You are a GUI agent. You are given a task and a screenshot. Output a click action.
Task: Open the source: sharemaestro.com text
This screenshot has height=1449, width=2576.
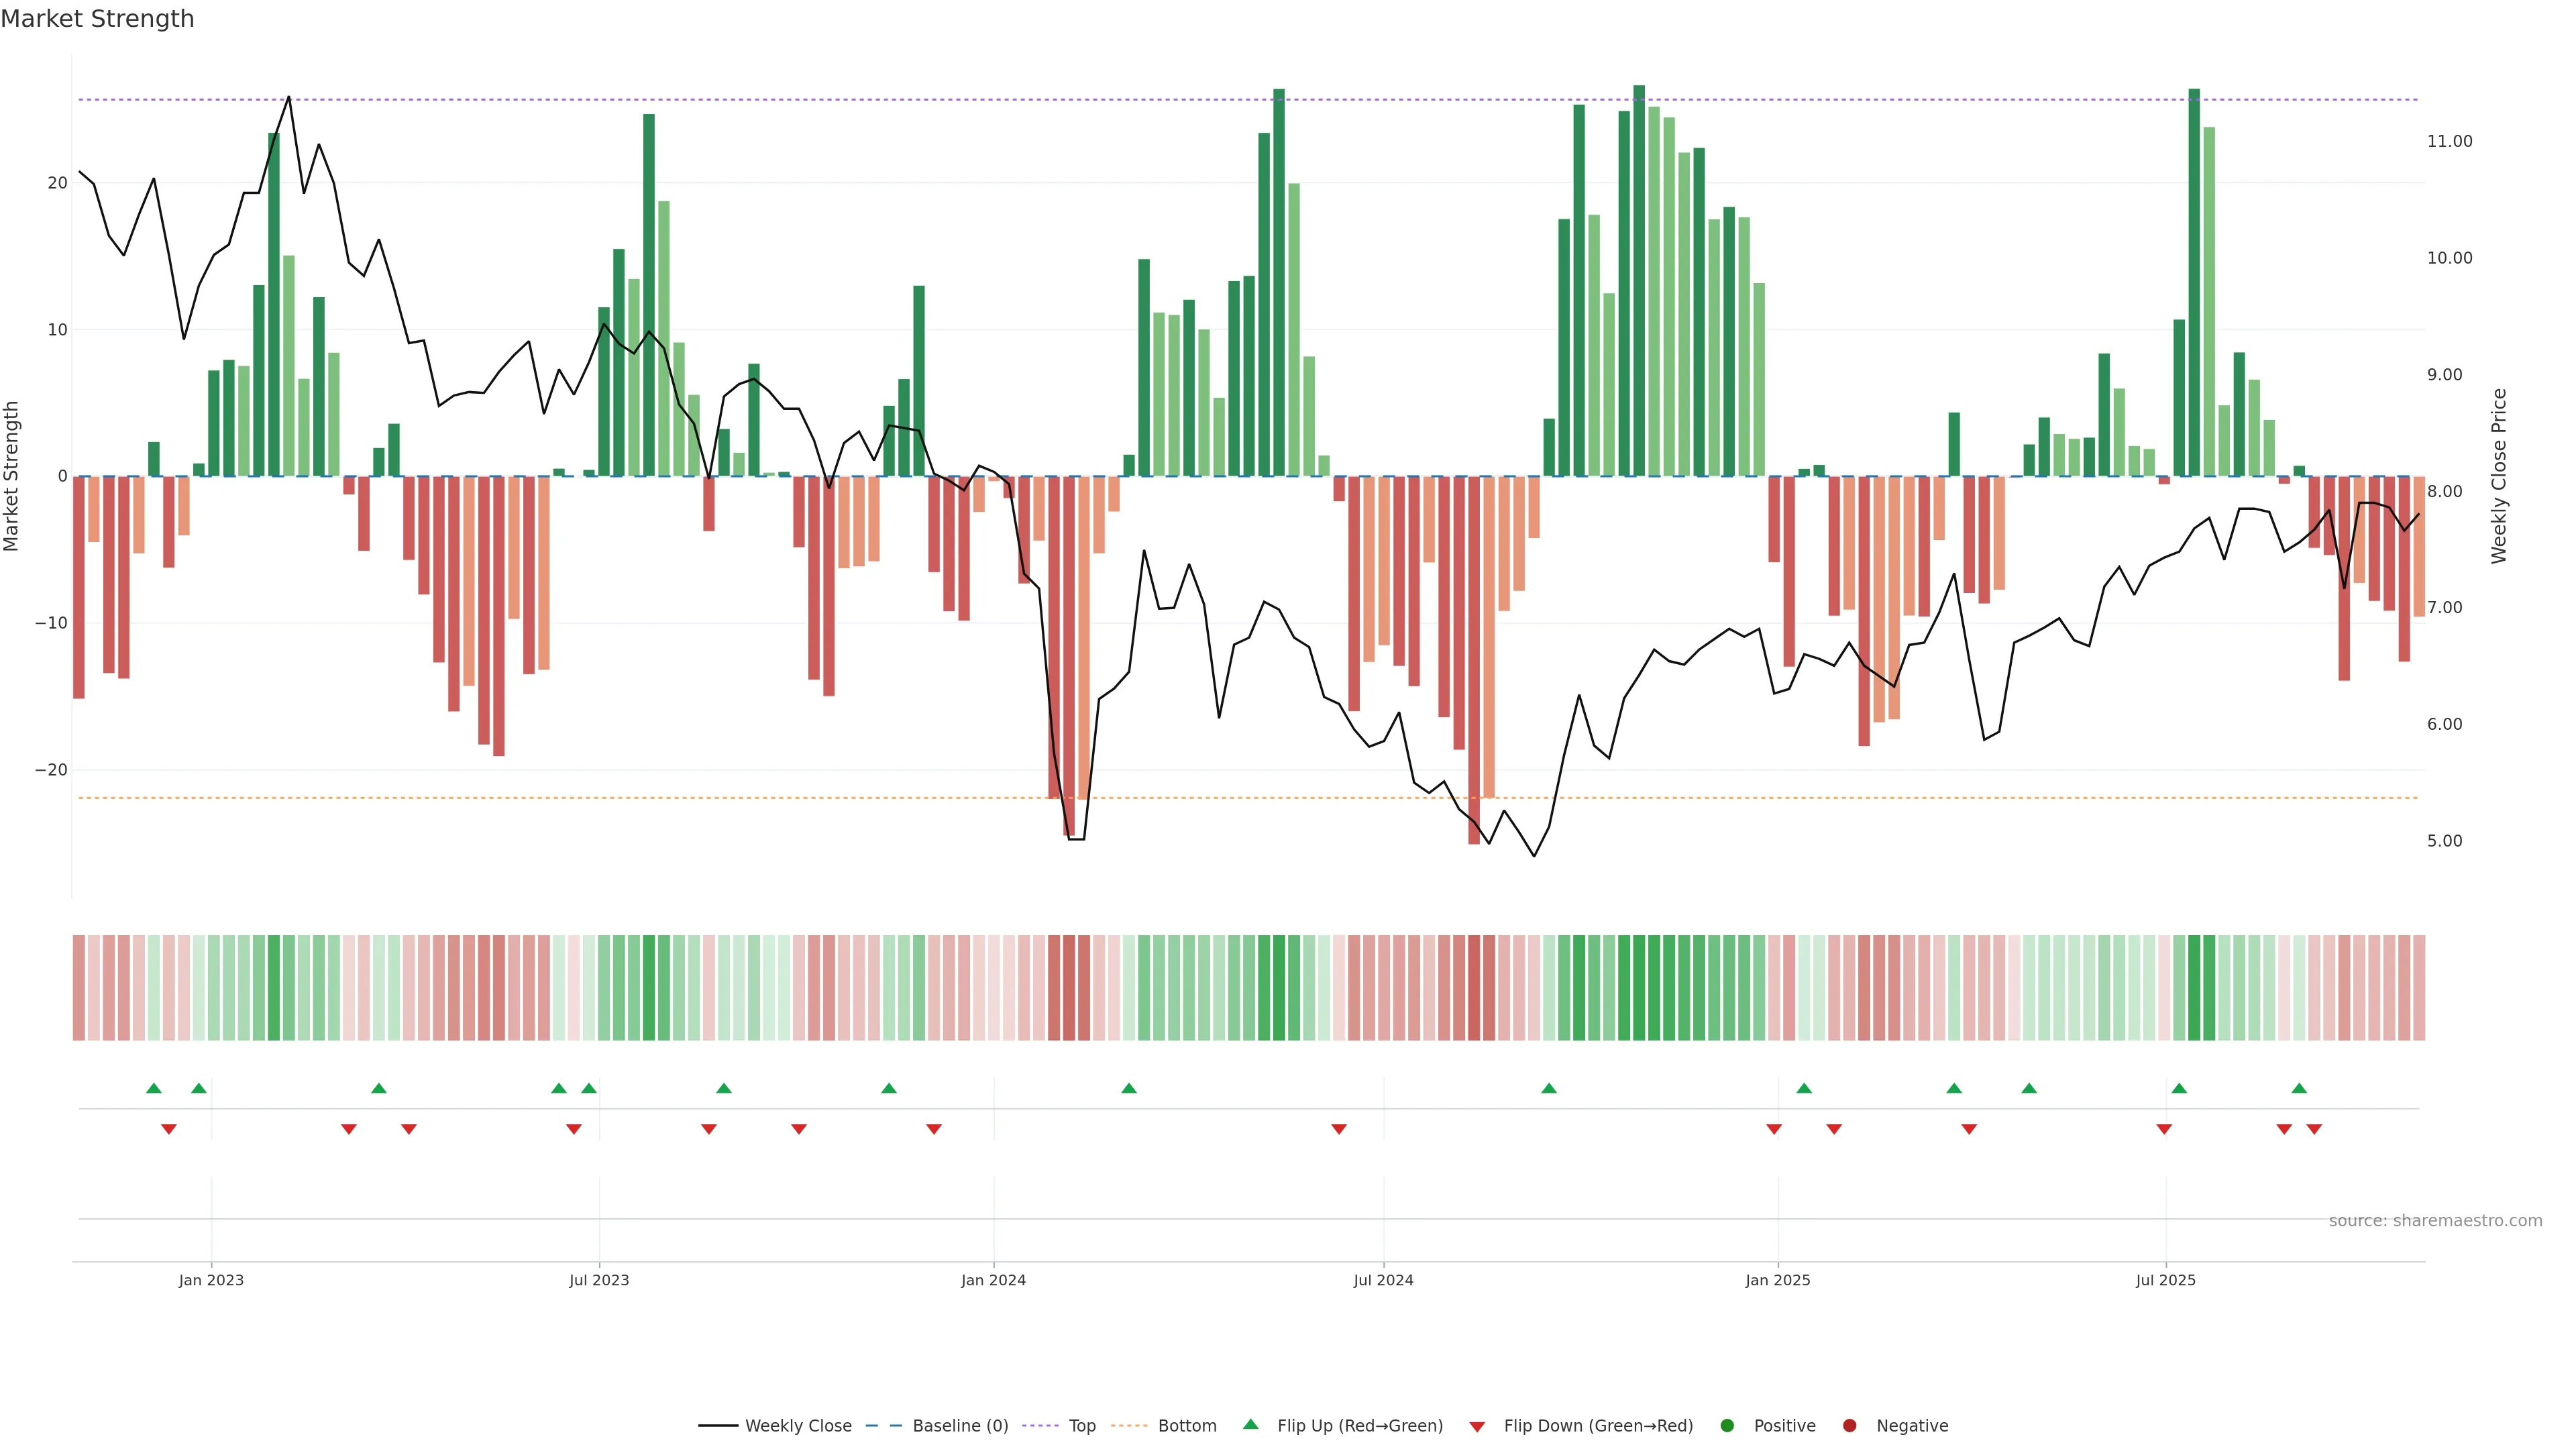point(2435,1221)
